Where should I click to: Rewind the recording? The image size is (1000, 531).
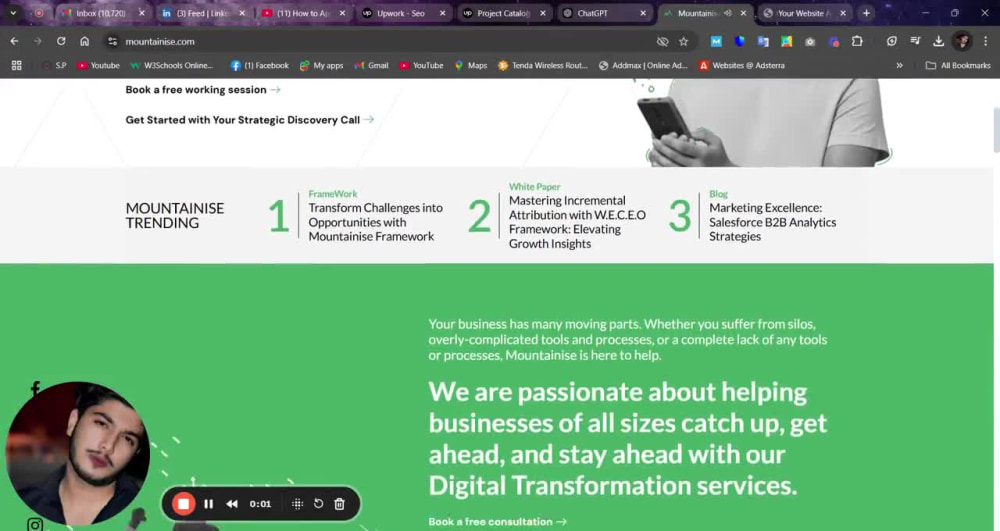click(x=232, y=504)
